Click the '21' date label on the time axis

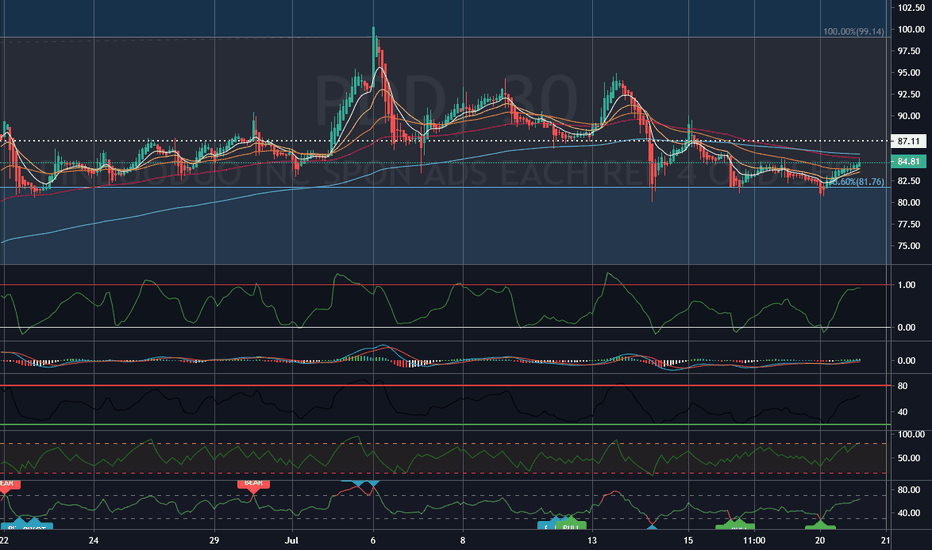pyautogui.click(x=886, y=540)
